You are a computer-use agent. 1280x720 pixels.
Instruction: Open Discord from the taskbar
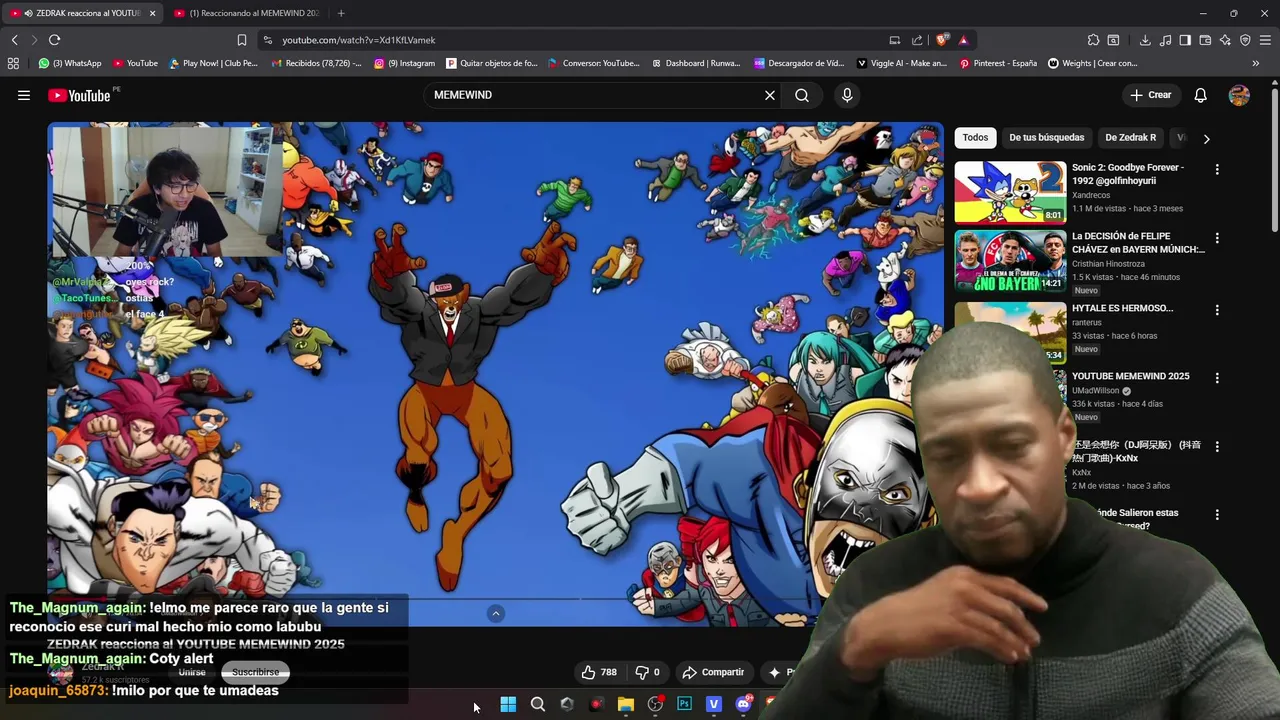pos(743,704)
